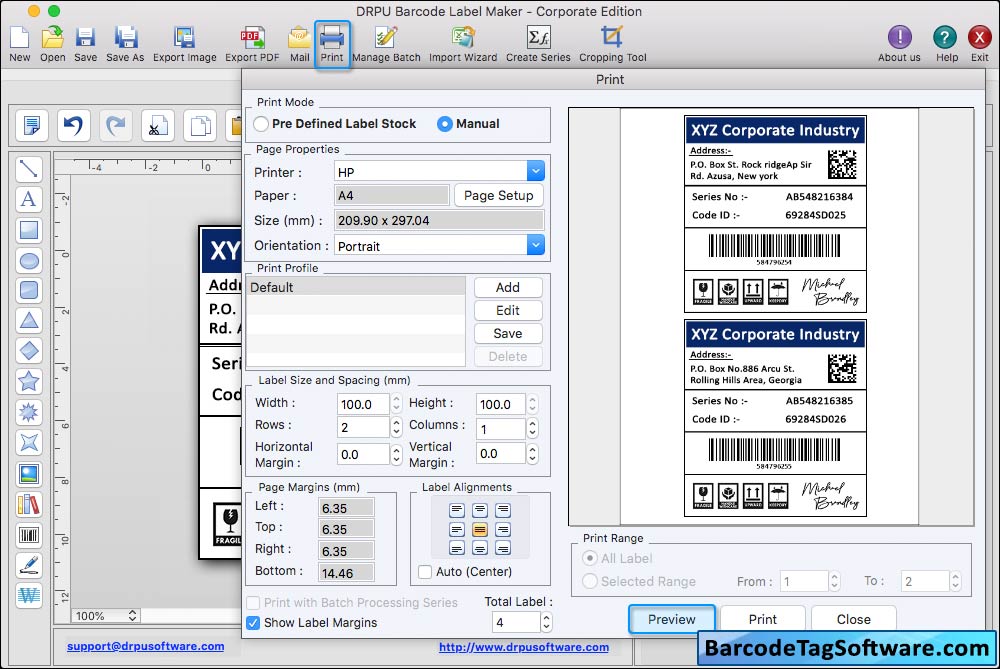
Task: Open support@drpusoftware.com link
Action: (x=145, y=646)
